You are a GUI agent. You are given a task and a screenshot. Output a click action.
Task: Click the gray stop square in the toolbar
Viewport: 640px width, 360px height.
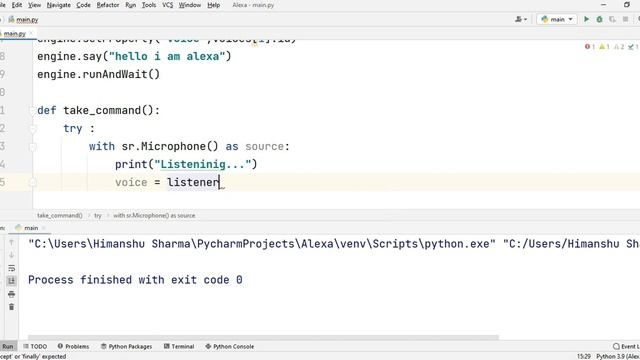click(625, 19)
